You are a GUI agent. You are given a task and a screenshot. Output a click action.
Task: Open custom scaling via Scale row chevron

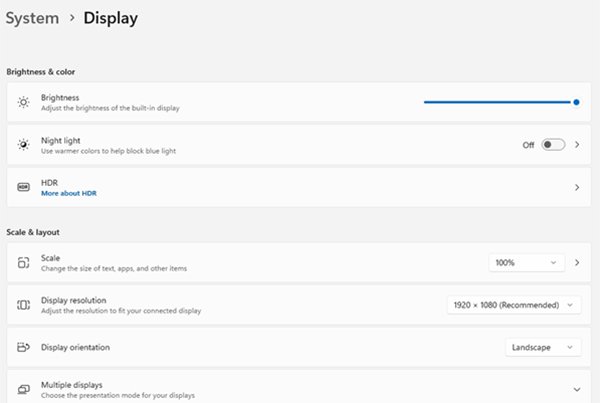tap(577, 263)
